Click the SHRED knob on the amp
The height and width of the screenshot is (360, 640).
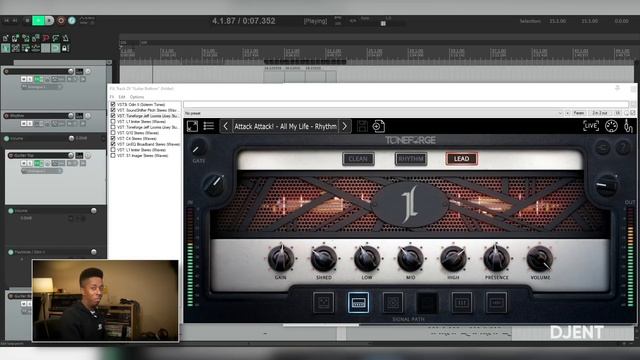[324, 258]
